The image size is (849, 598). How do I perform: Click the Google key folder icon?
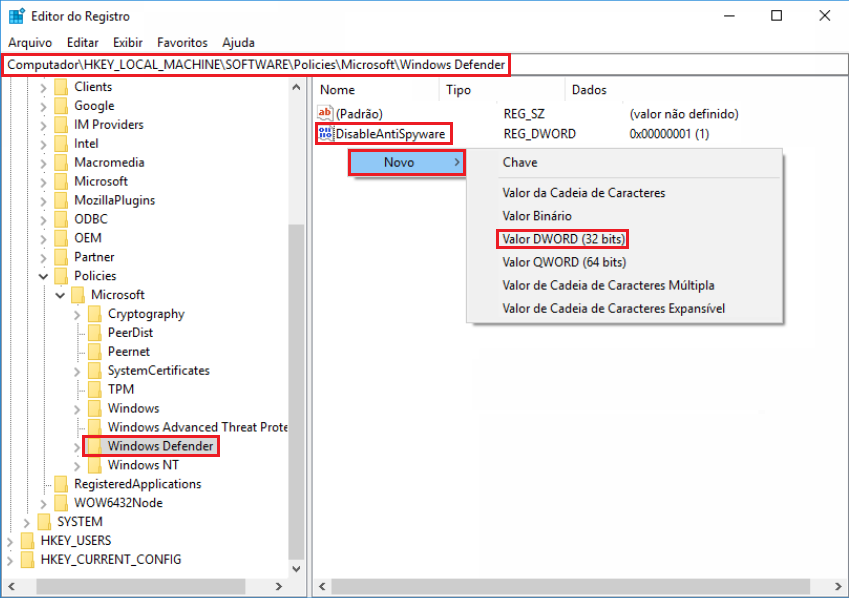[x=59, y=105]
